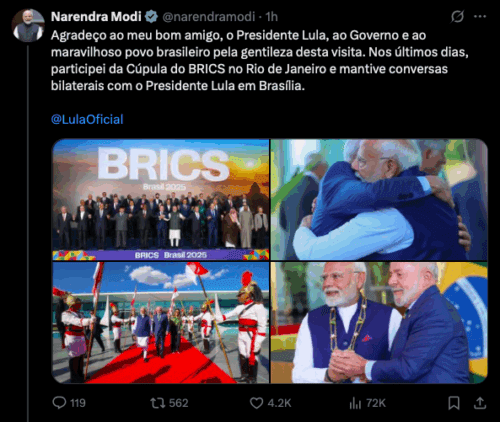View analytics via bar chart icon

[x=355, y=403]
